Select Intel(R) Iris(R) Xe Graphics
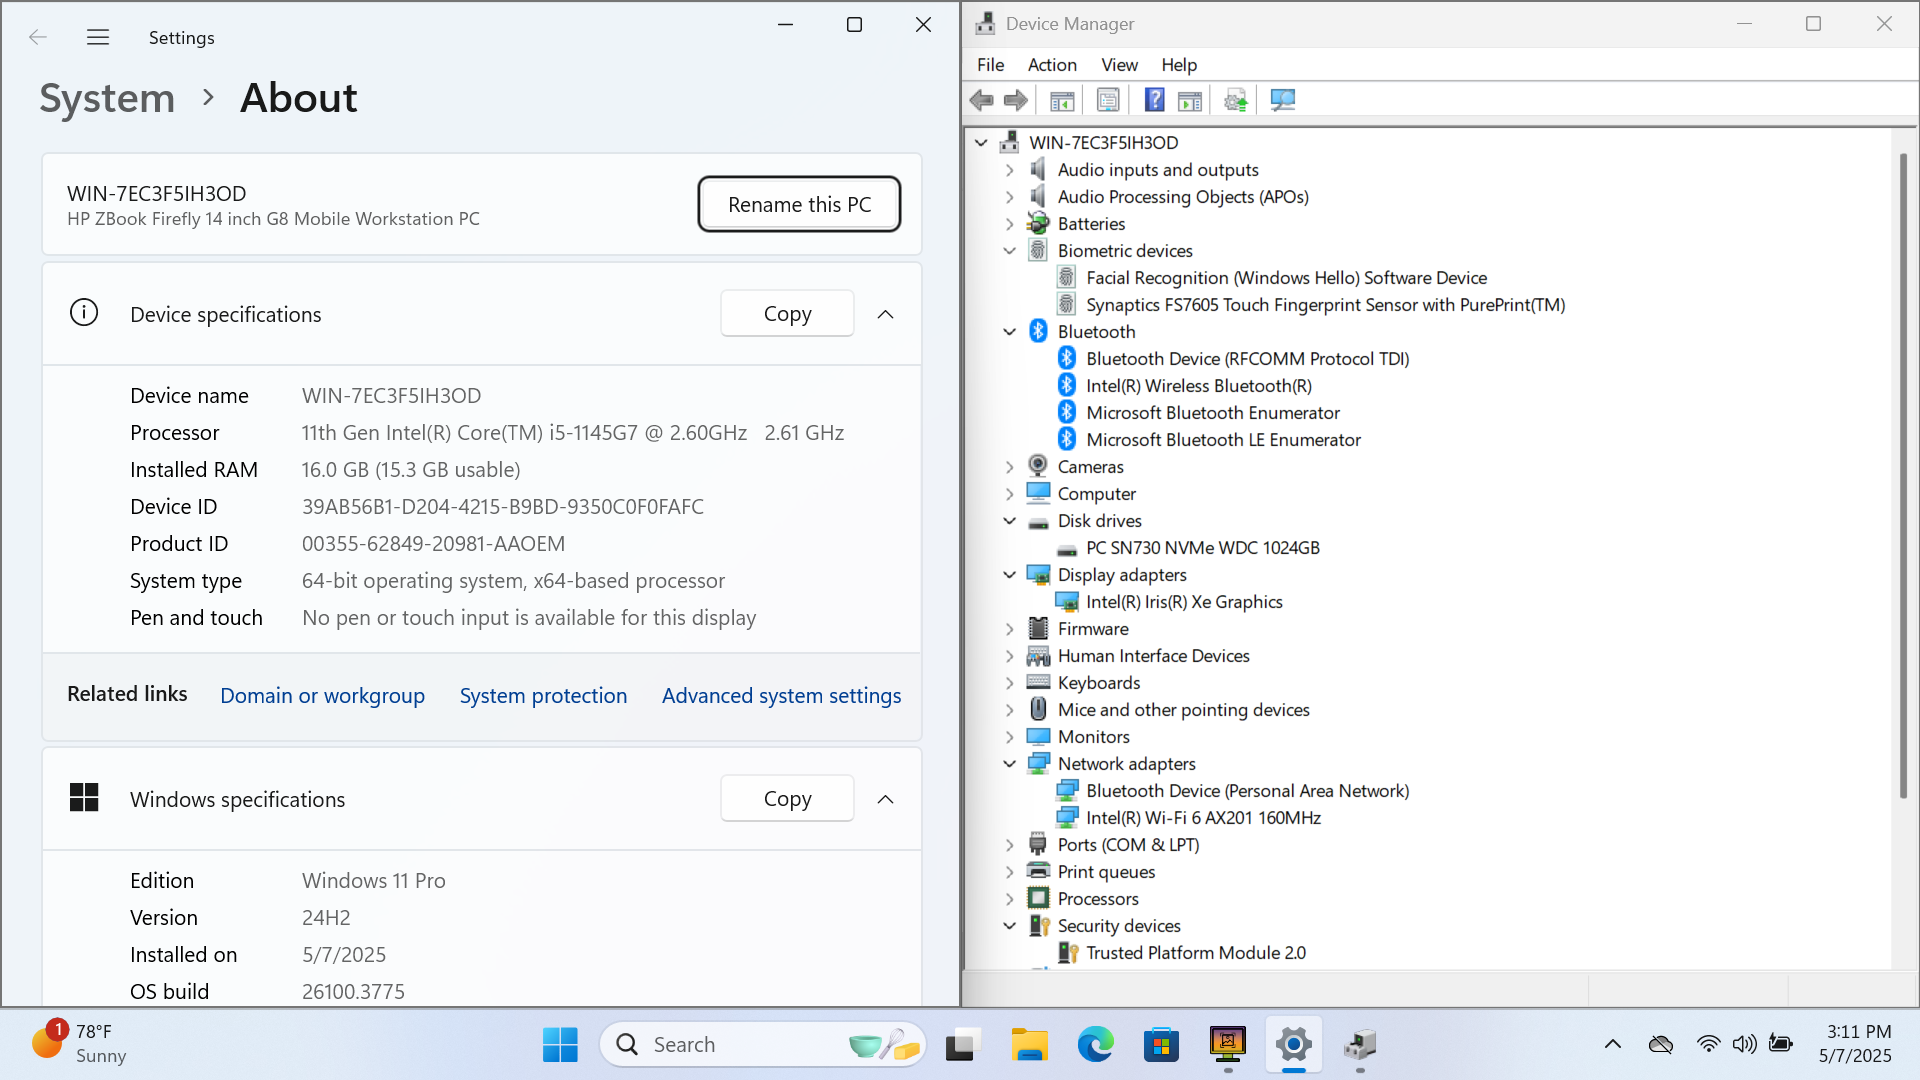 click(x=1184, y=602)
